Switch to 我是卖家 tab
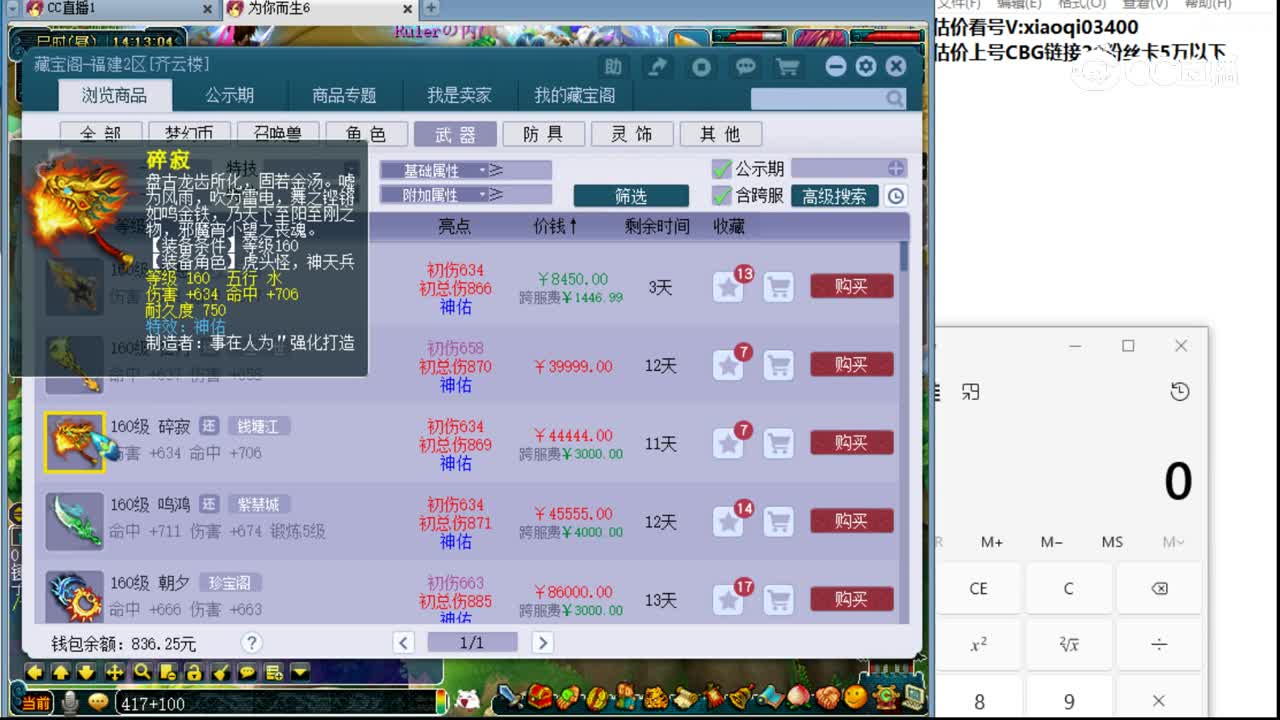 tap(460, 96)
